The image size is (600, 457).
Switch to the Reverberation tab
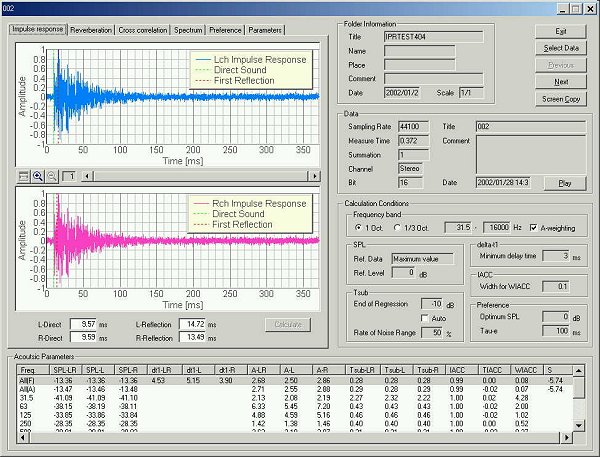pyautogui.click(x=90, y=30)
